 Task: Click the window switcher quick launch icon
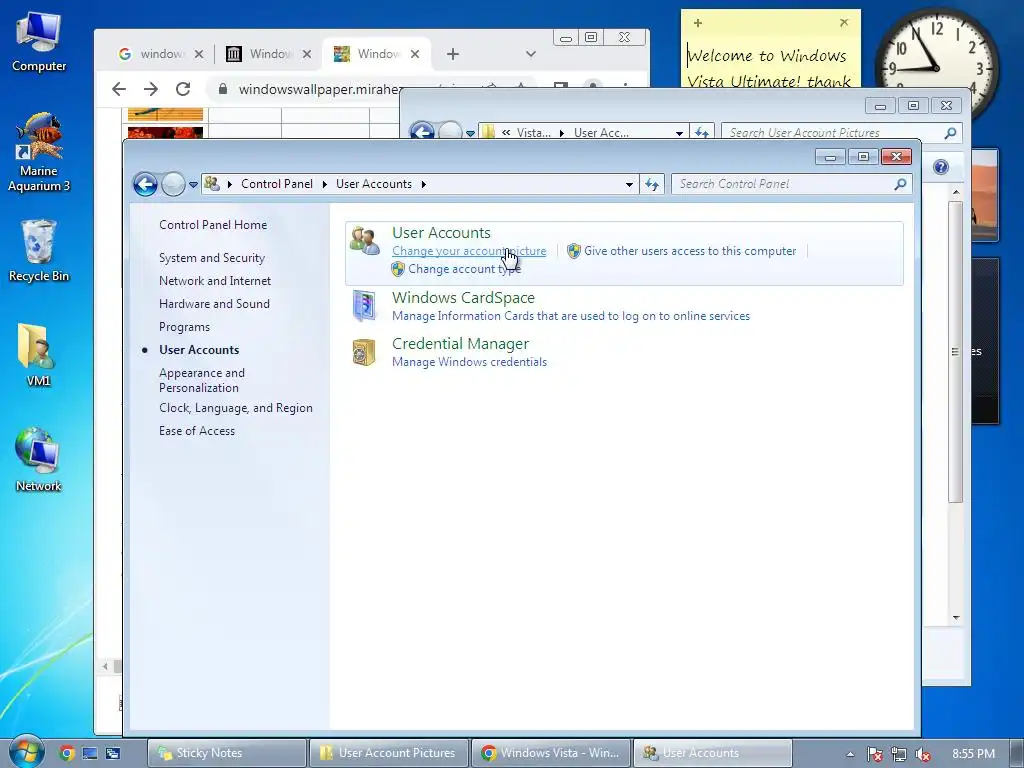point(112,753)
